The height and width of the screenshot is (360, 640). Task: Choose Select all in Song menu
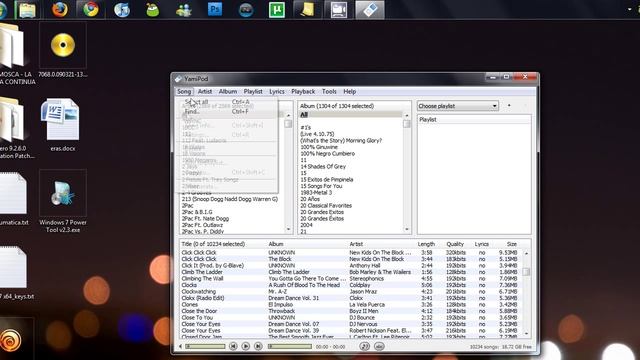[227, 102]
